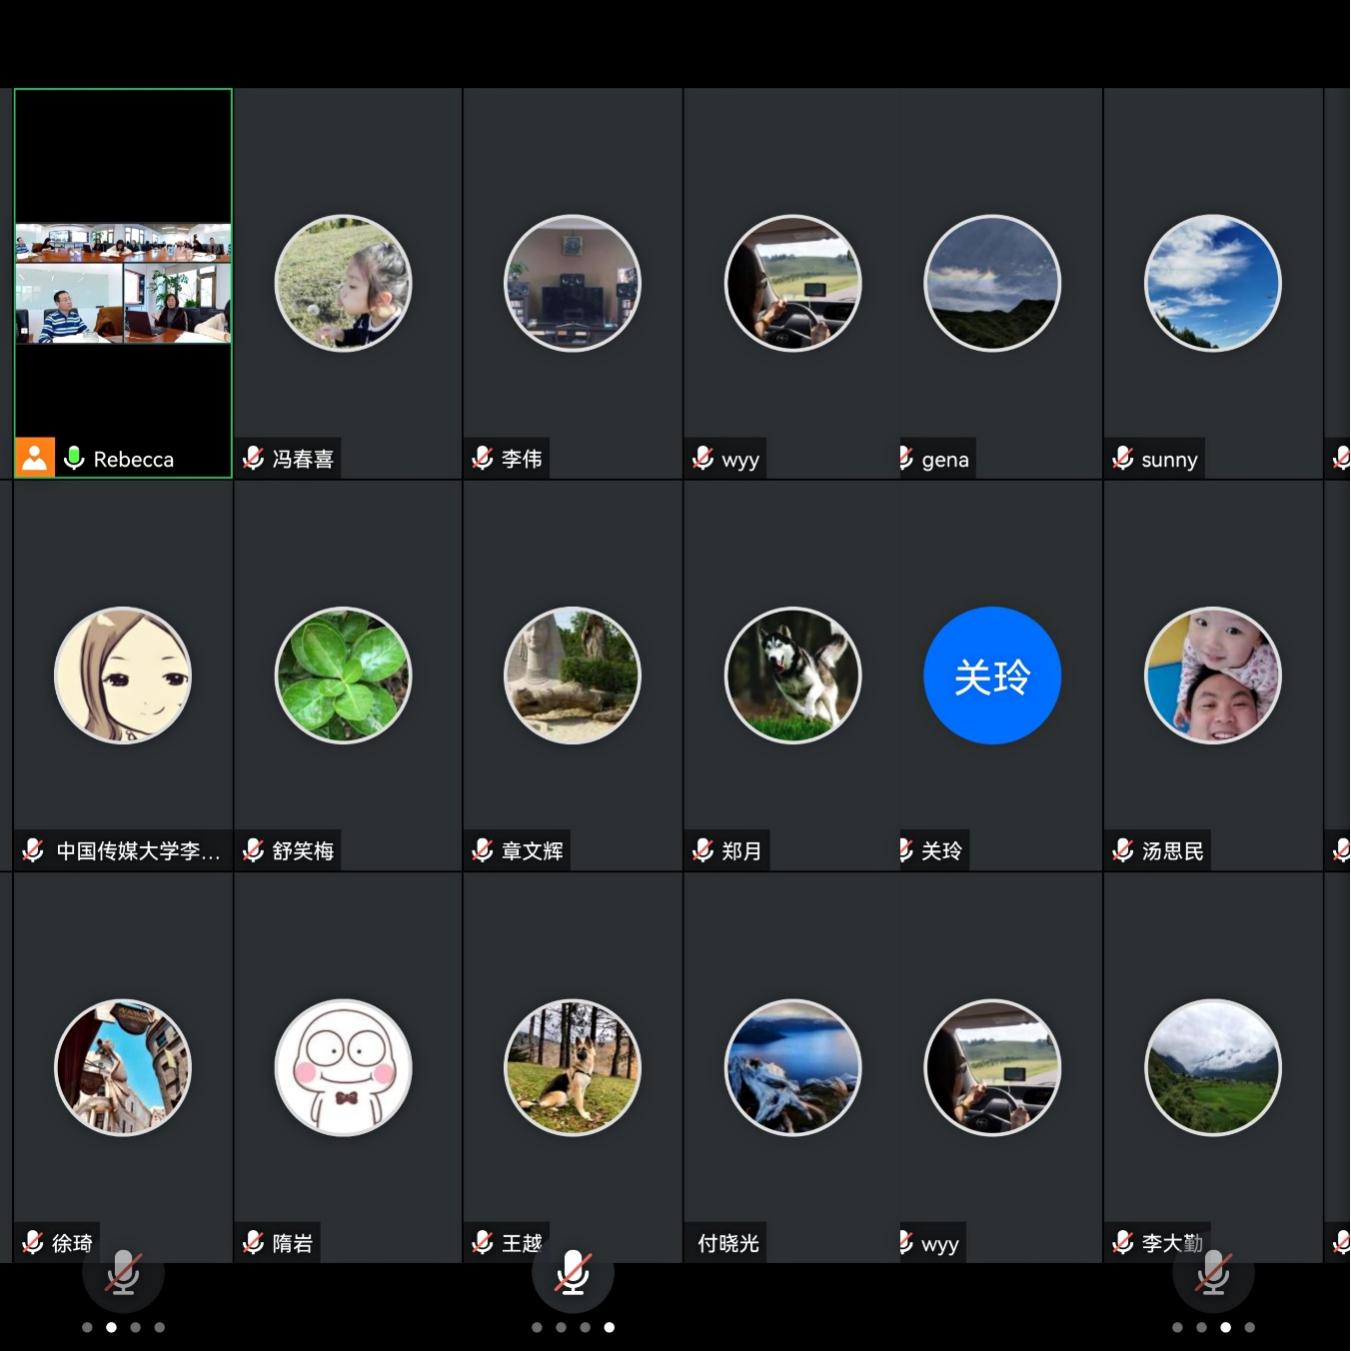The image size is (1351, 1351).
Task: Click the gena name label
Action: click(944, 459)
